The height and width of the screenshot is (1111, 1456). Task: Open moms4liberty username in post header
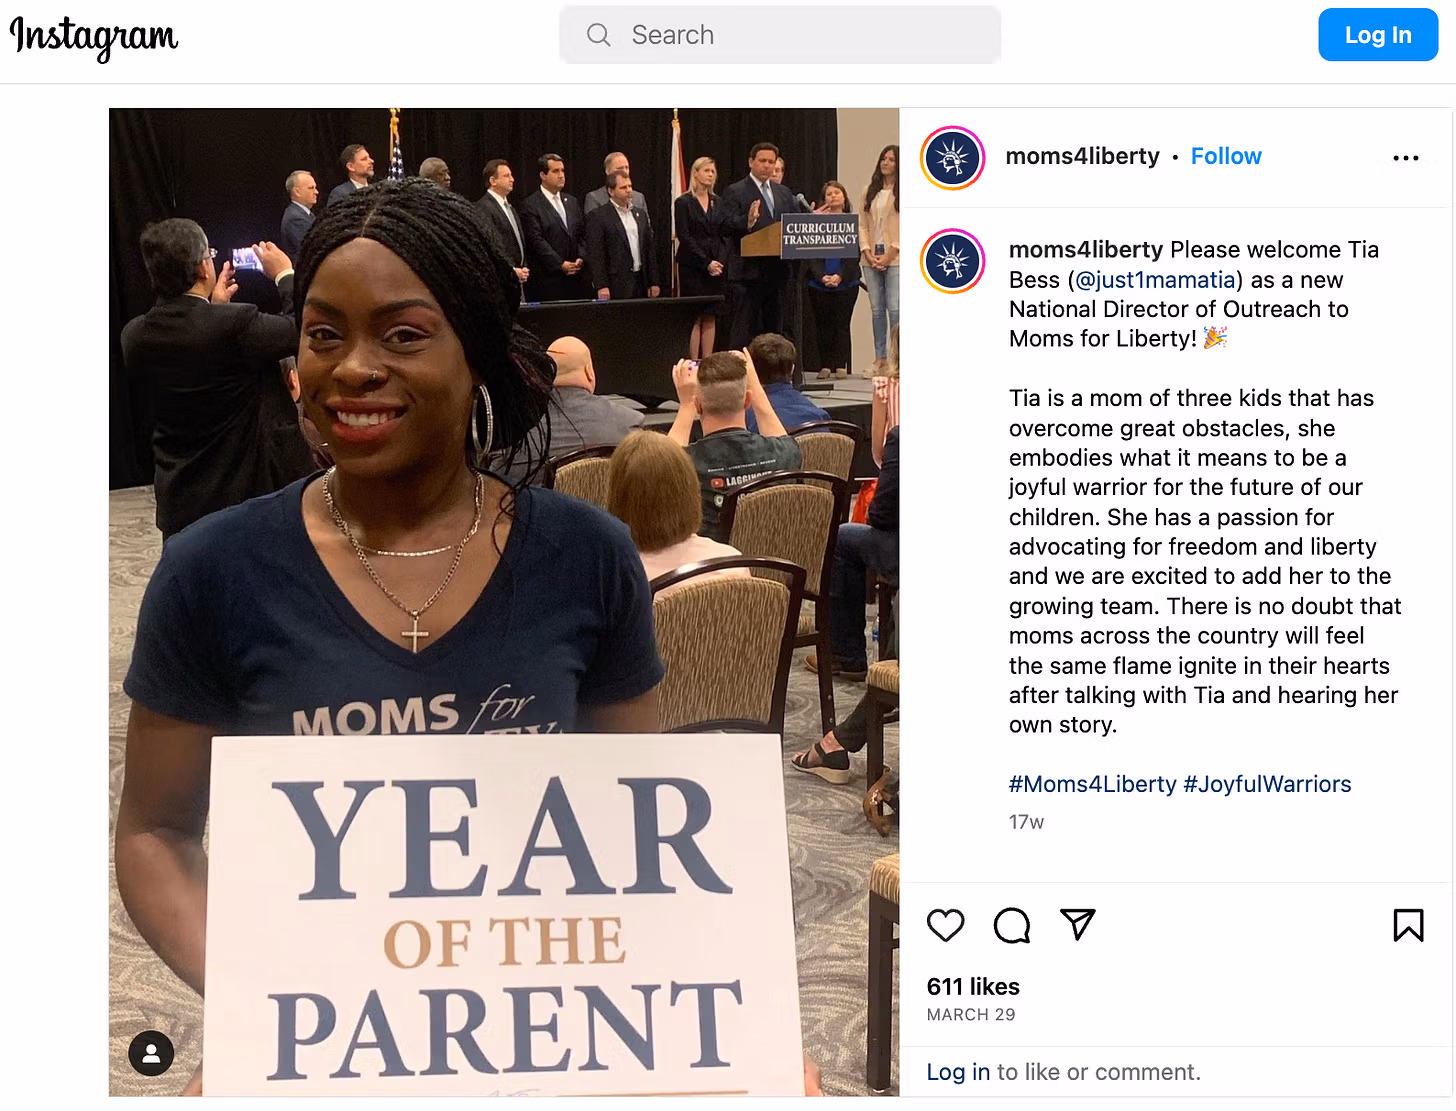pyautogui.click(x=1082, y=156)
